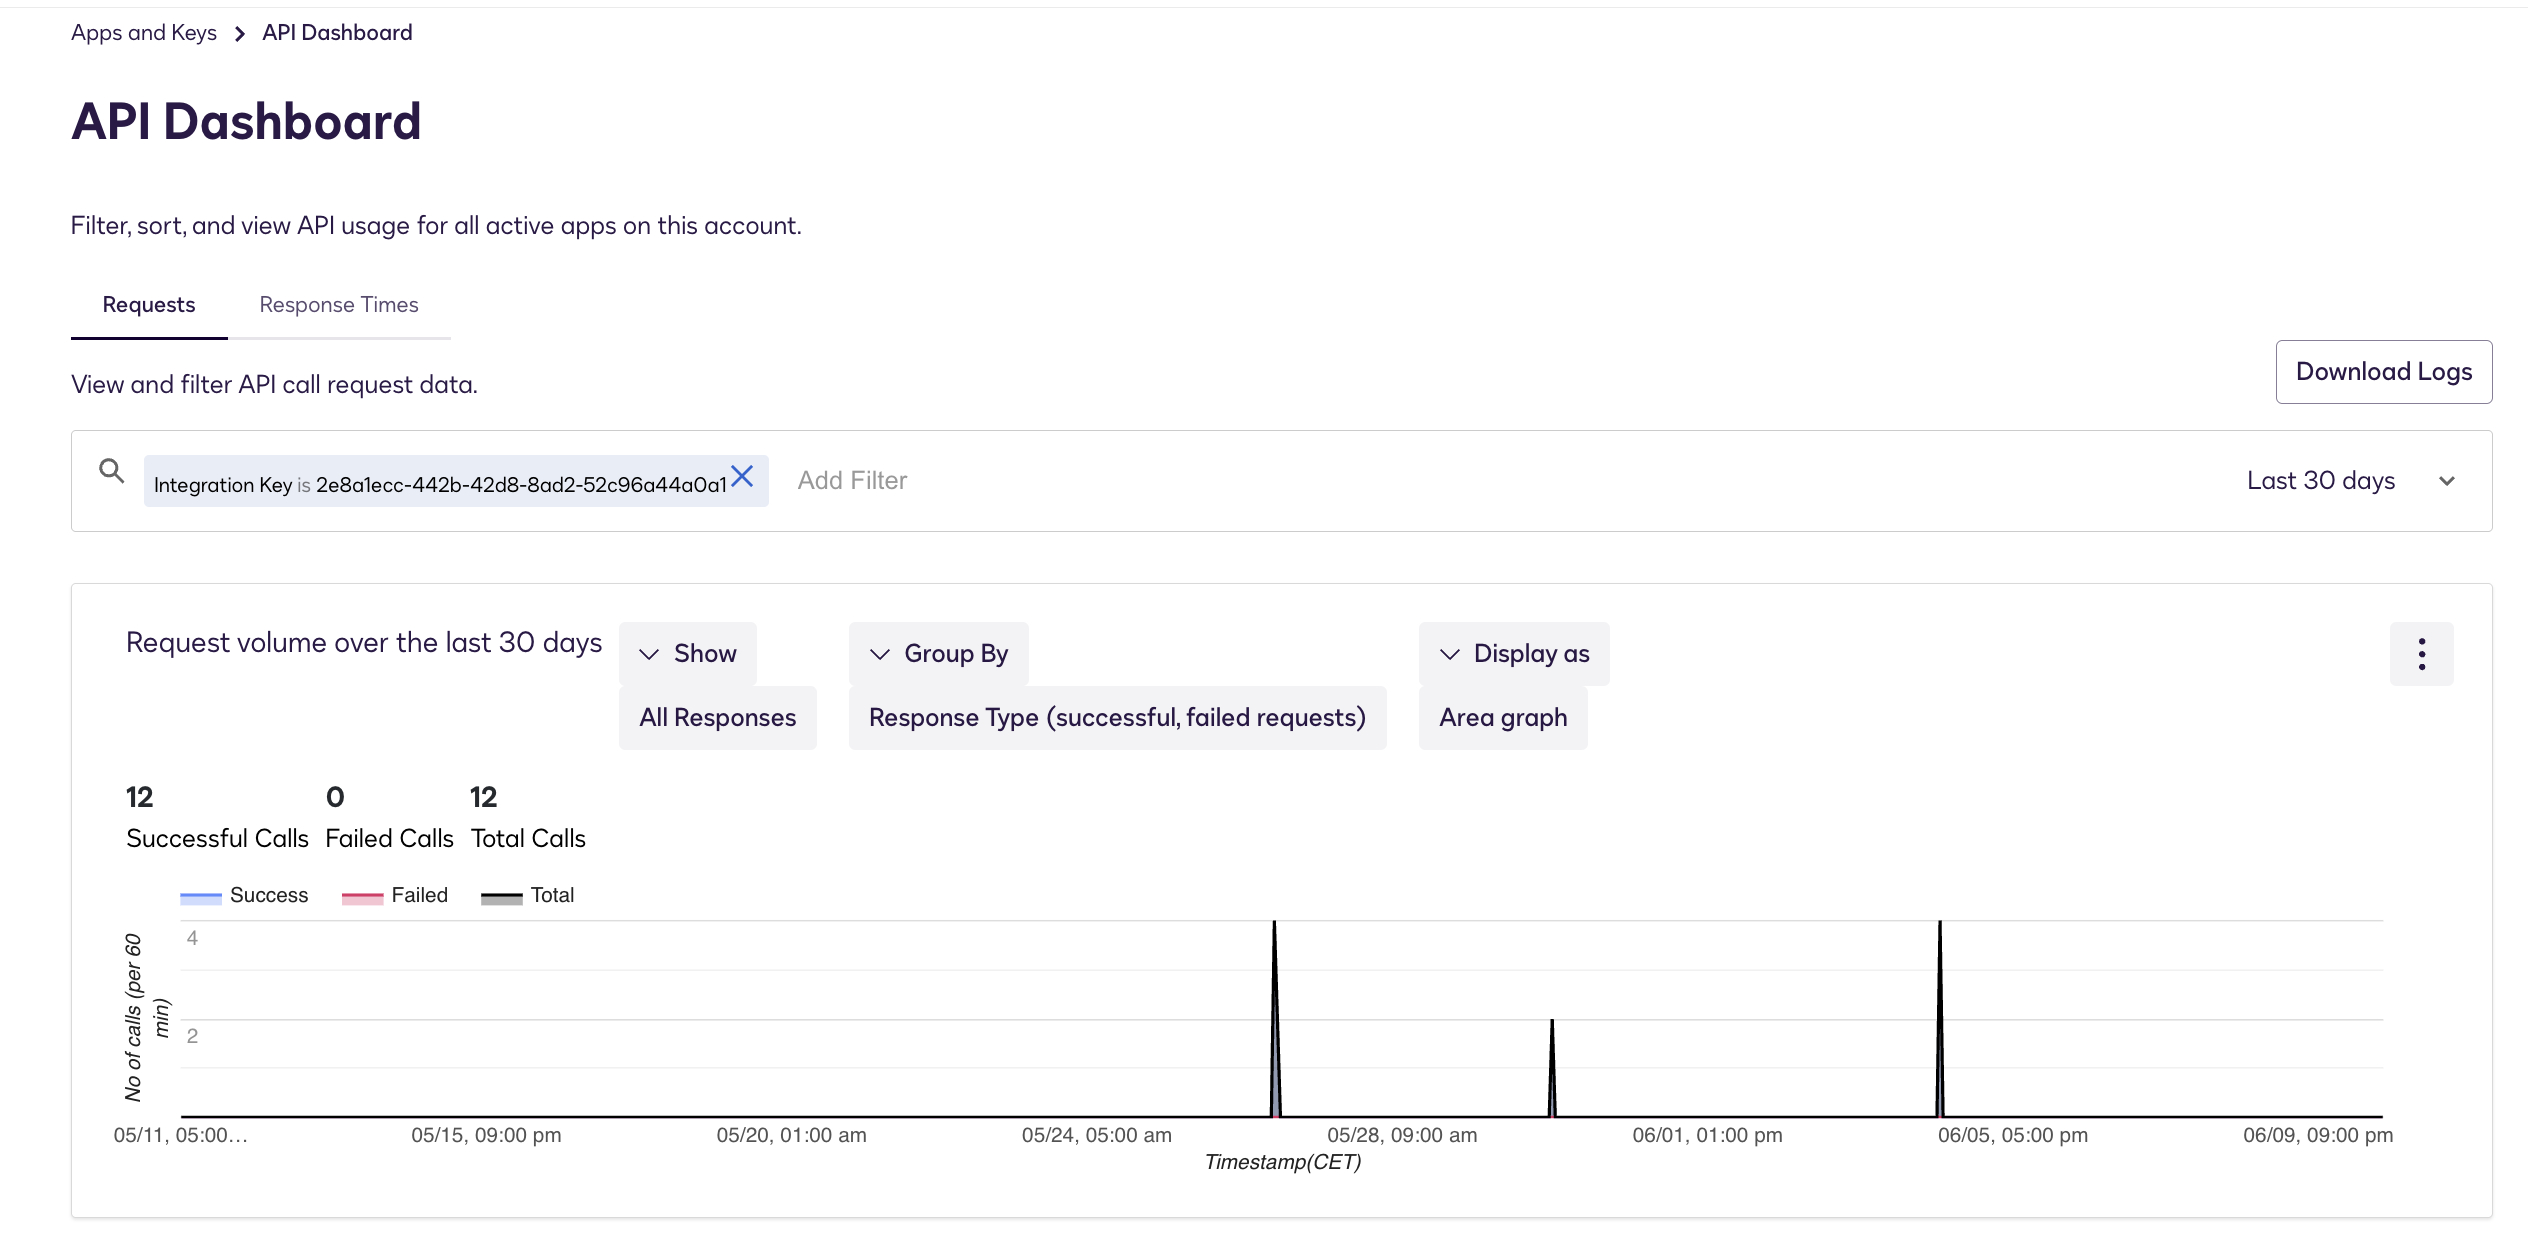Toggle Success series in chart legend
This screenshot has width=2528, height=1250.
tap(244, 896)
